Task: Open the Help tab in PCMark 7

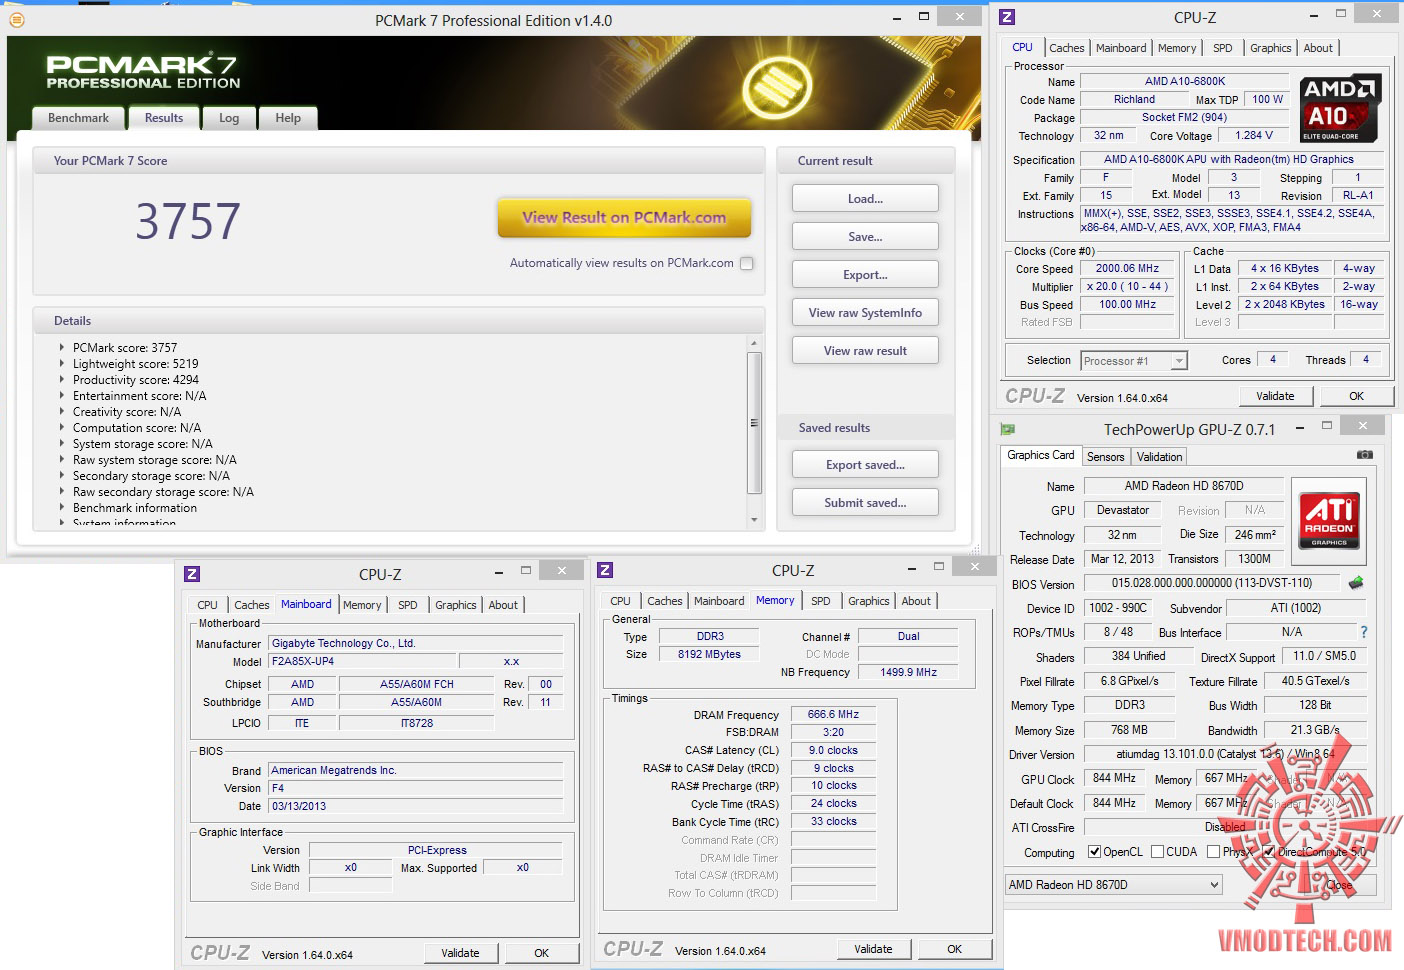Action: [288, 118]
